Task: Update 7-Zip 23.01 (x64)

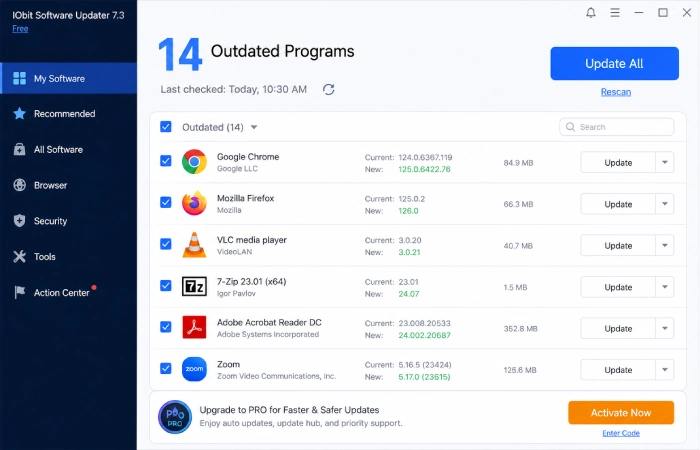Action: (x=618, y=287)
